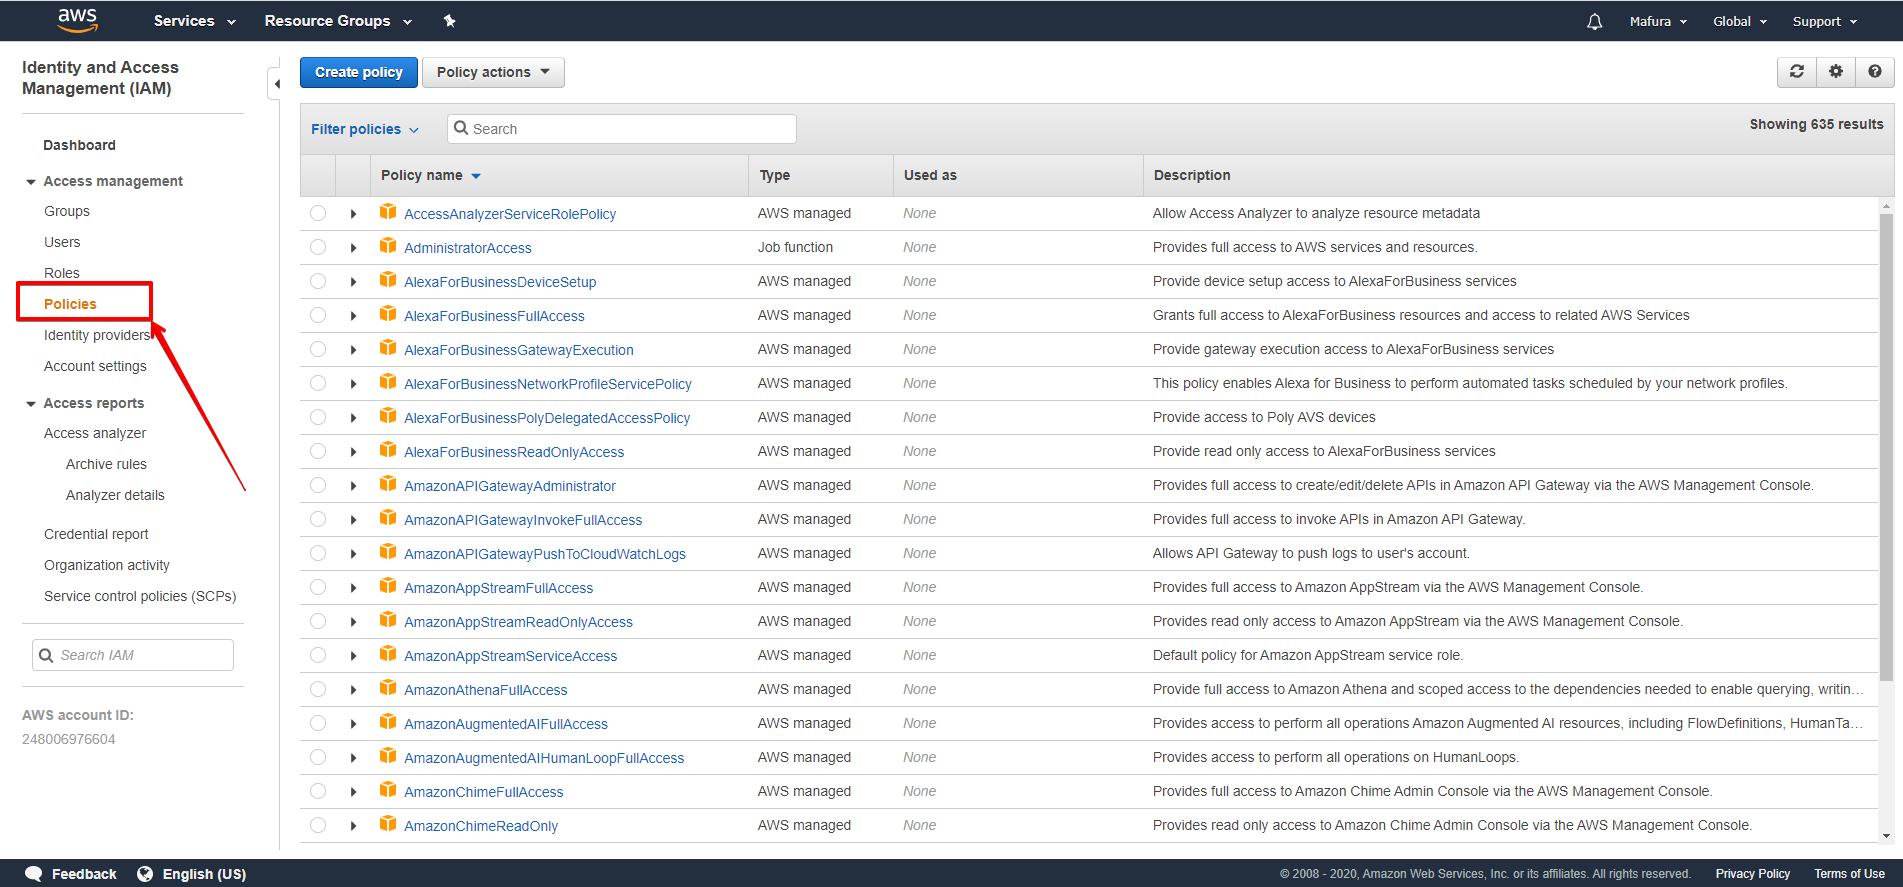This screenshot has width=1903, height=887.
Task: Click the Feedback speech bubble icon
Action: (x=33, y=873)
